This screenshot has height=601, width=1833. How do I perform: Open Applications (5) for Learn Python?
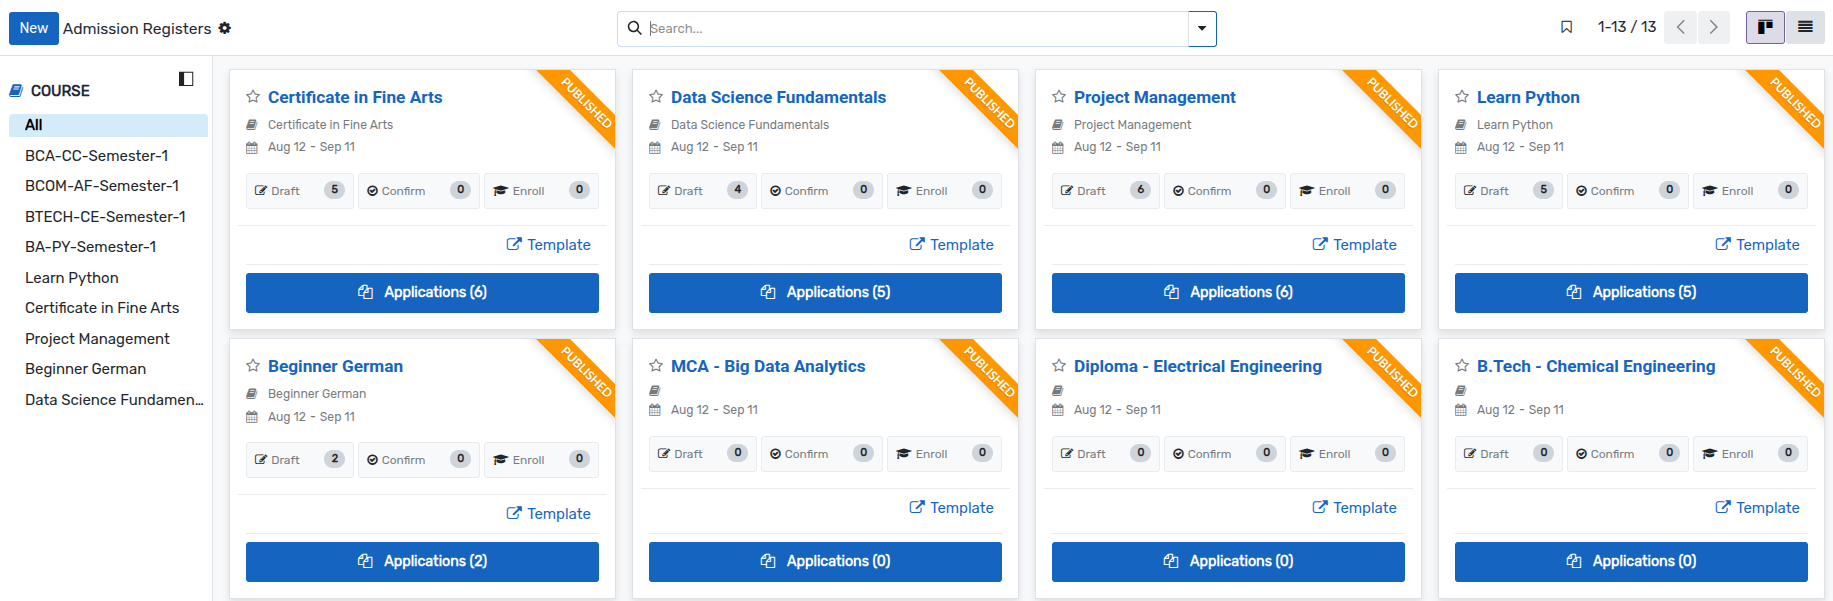pos(1631,292)
